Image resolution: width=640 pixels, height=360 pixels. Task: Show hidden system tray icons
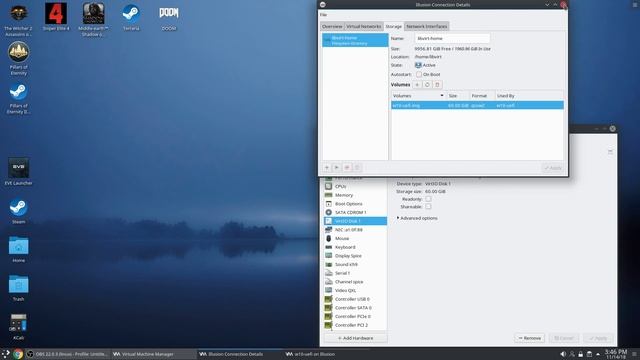pyautogui.click(x=598, y=354)
